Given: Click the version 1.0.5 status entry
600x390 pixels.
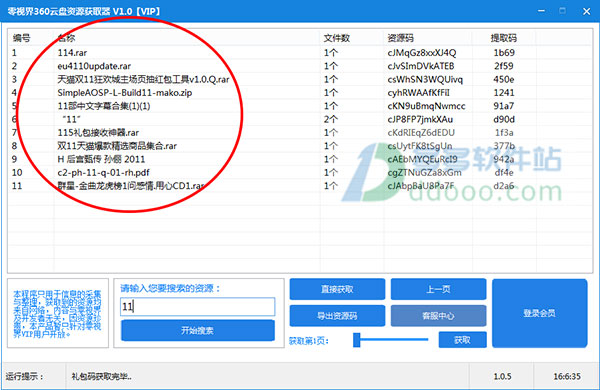Looking at the screenshot, I should (502, 376).
